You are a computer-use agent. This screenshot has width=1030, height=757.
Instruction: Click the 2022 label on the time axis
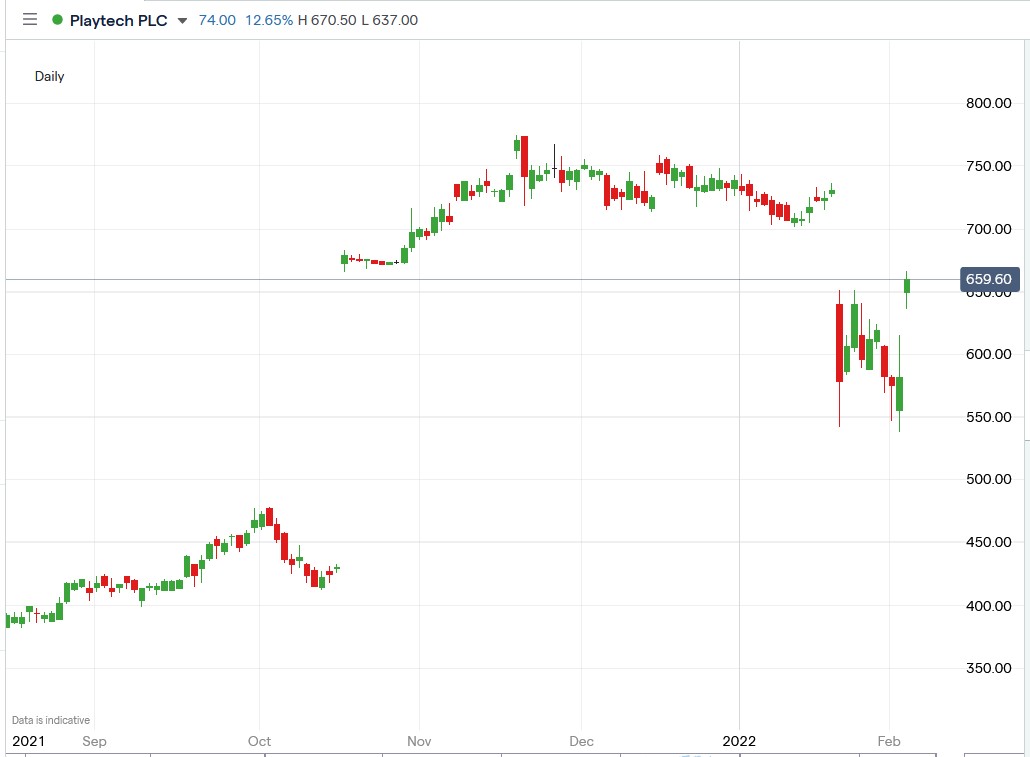[739, 742]
